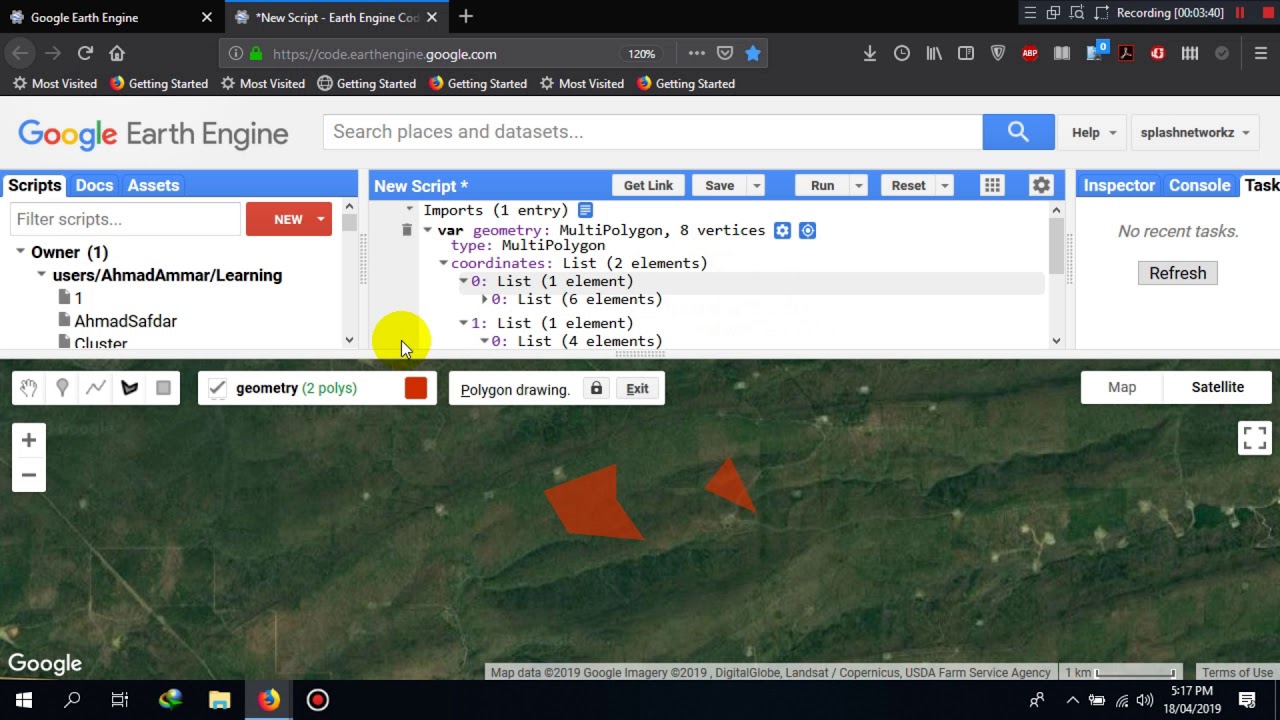Viewport: 1280px width, 720px height.
Task: Stop the screen recording
Action: [1266, 13]
